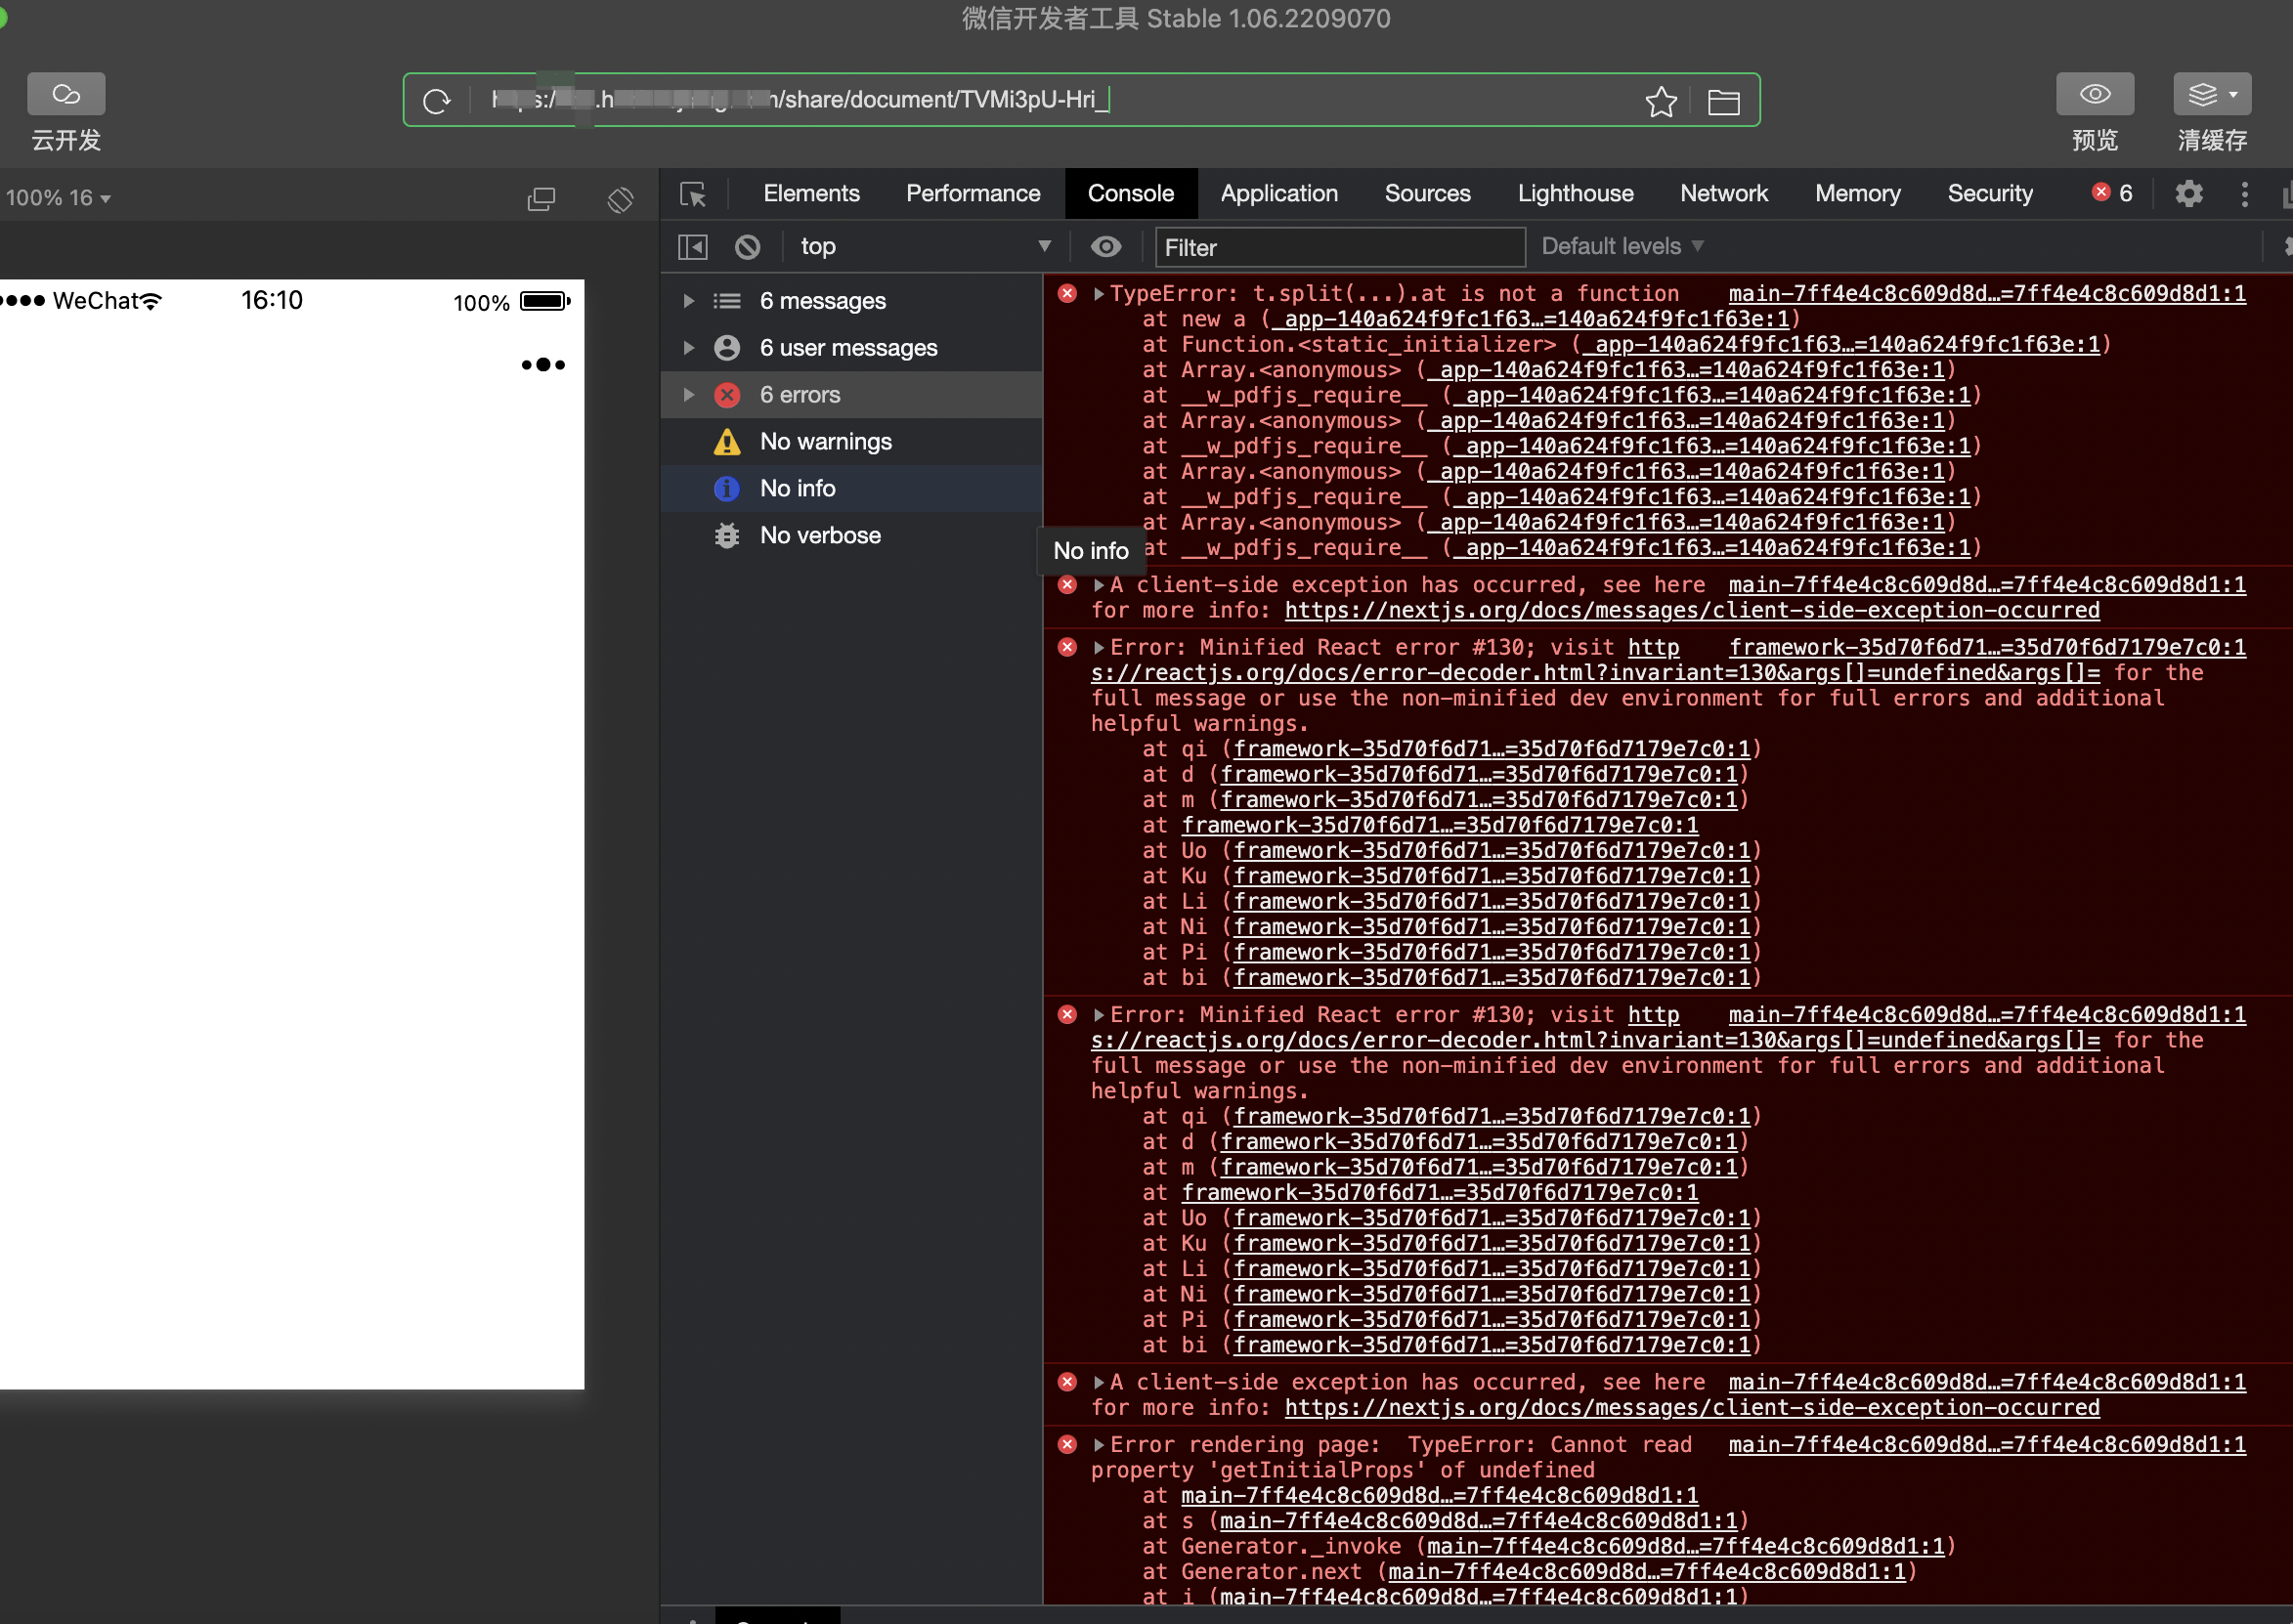Viewport: 2293px width, 1624px height.
Task: Switch to the Elements tab
Action: (x=811, y=194)
